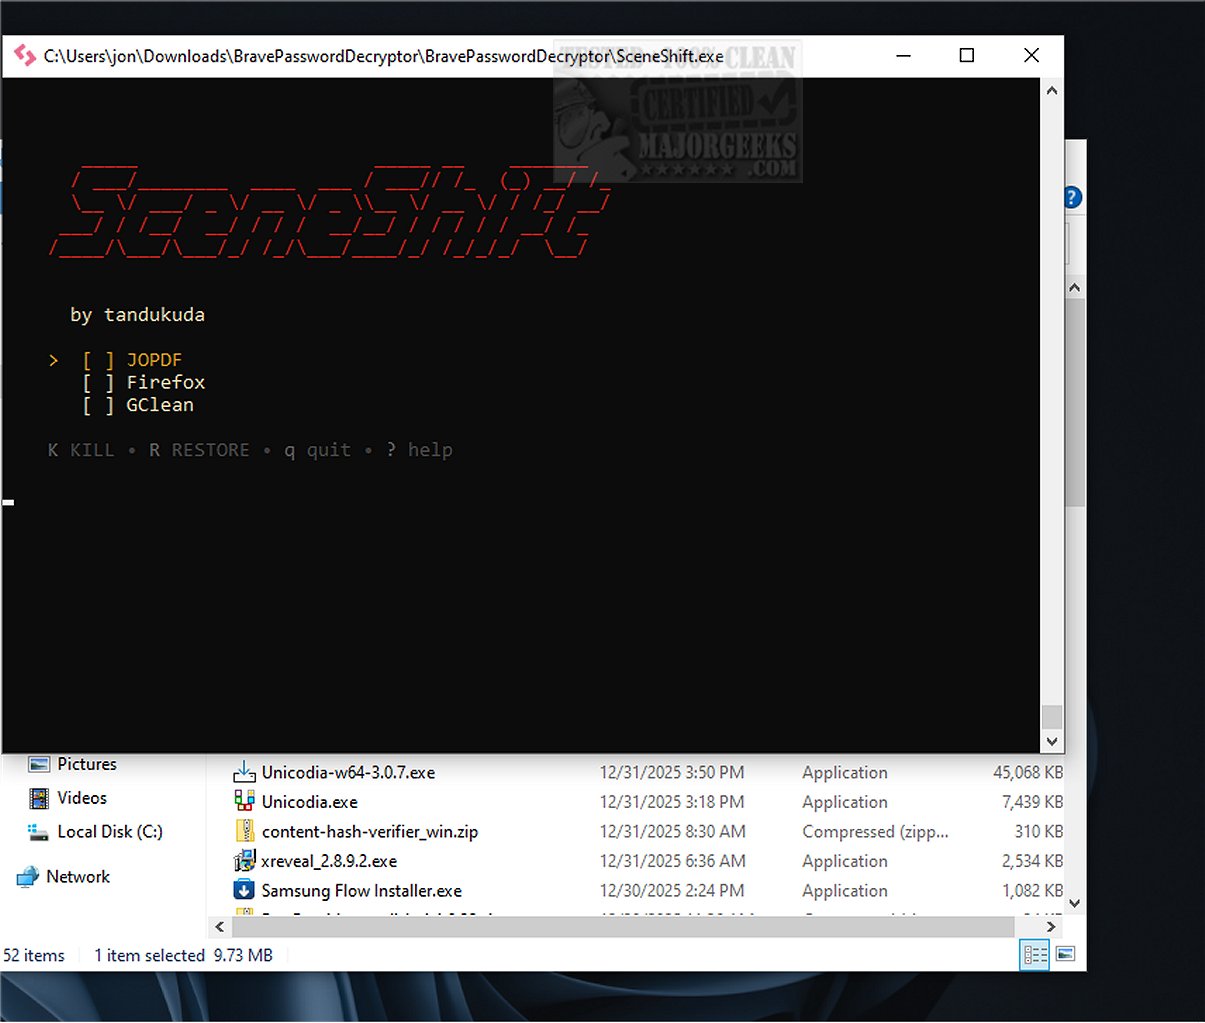Click console scrollbar down arrow
The width and height of the screenshot is (1205, 1023).
tap(1051, 741)
